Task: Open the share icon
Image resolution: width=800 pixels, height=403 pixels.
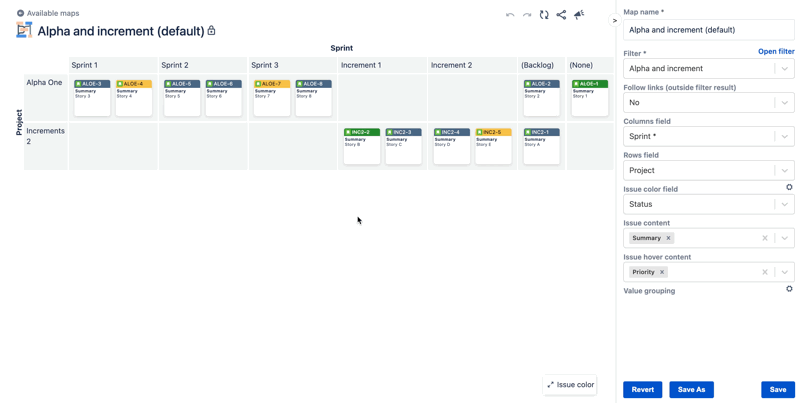Action: (x=561, y=15)
